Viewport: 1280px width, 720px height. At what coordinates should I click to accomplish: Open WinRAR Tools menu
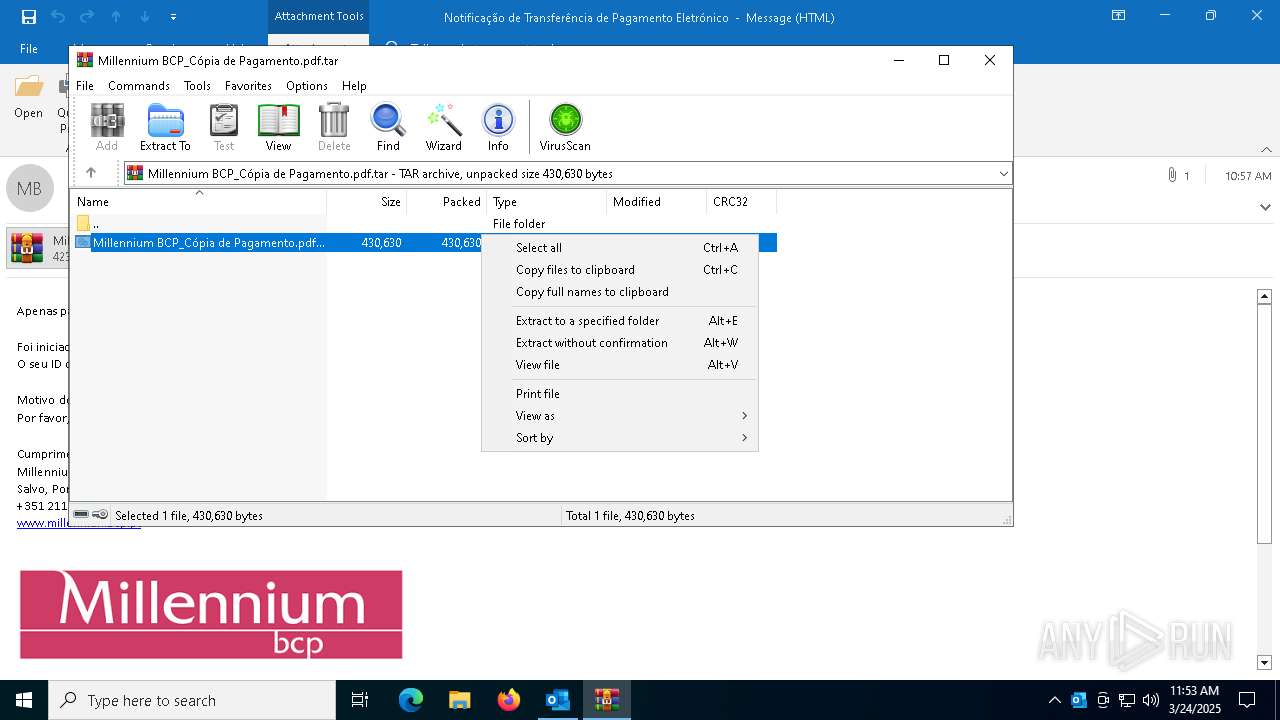coord(197,86)
